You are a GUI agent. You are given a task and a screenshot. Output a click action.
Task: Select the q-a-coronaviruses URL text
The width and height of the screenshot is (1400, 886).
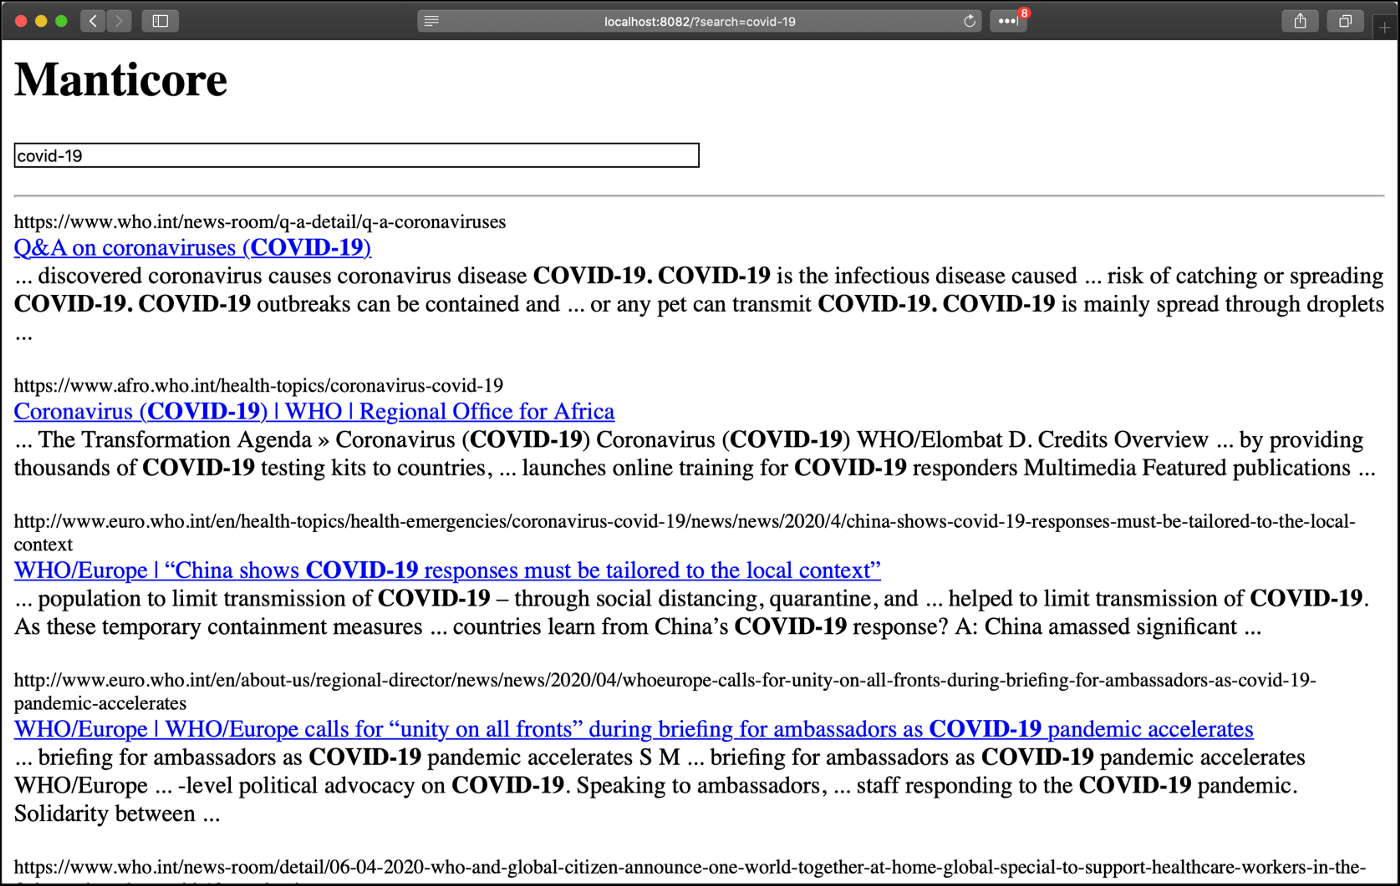(260, 221)
